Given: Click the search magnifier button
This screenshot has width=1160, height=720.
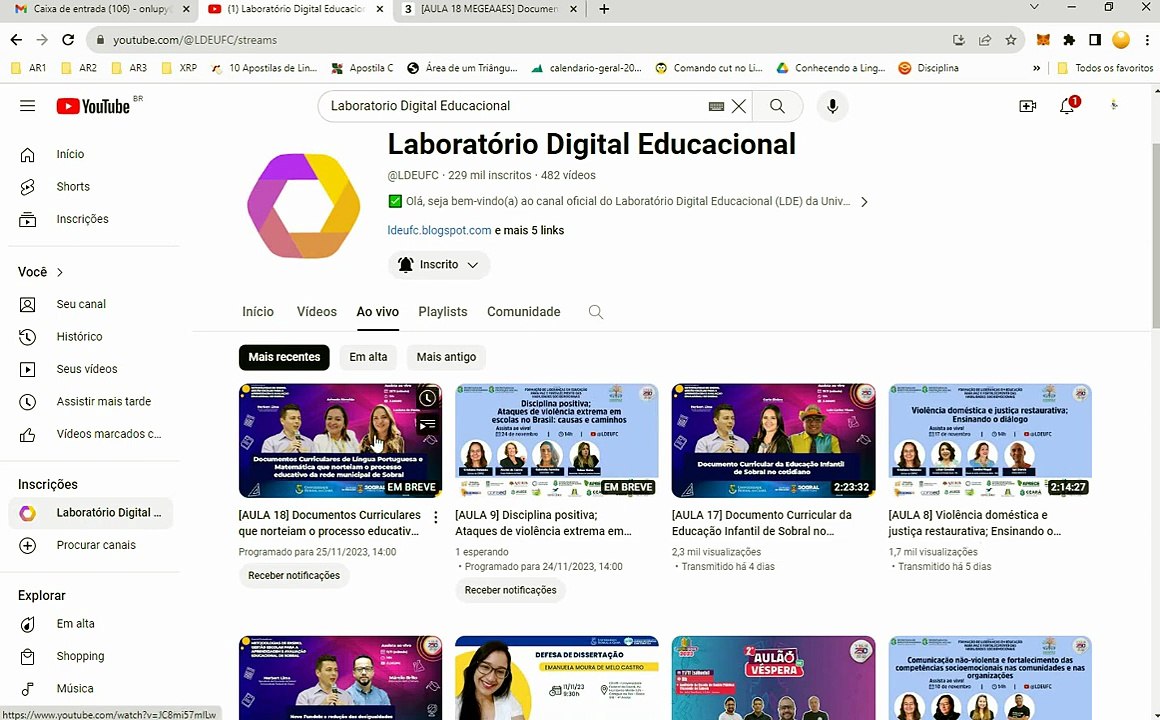Looking at the screenshot, I should tap(777, 106).
